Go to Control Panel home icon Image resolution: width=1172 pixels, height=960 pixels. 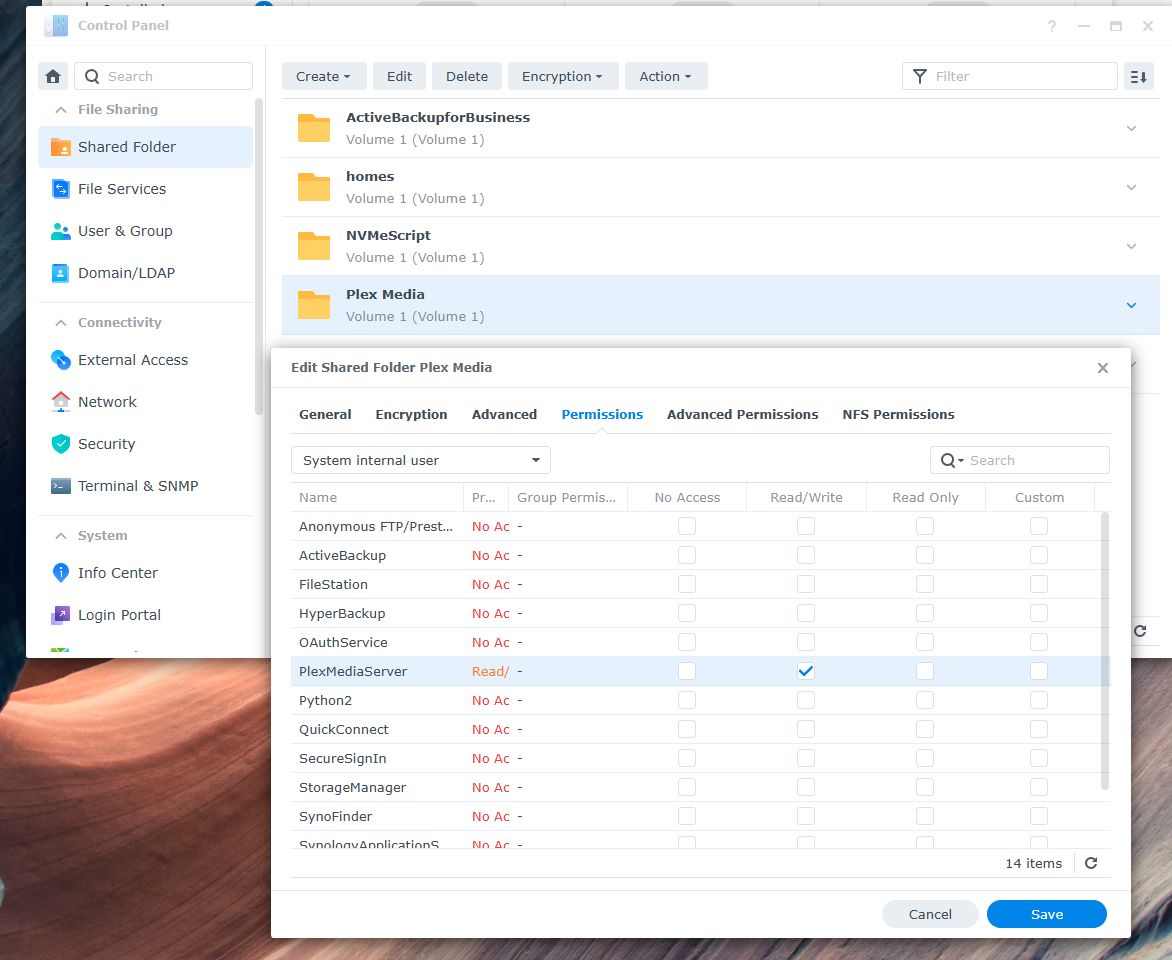(x=53, y=76)
